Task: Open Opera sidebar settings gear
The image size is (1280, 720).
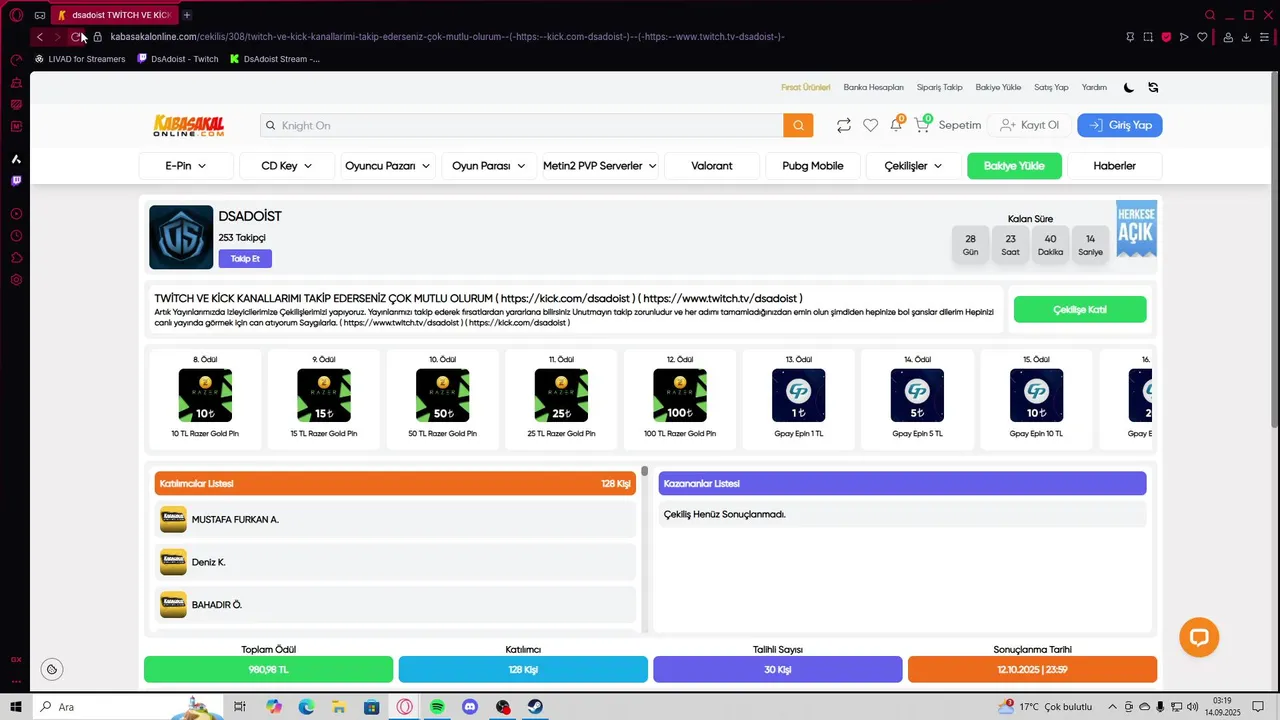Action: (x=16, y=280)
